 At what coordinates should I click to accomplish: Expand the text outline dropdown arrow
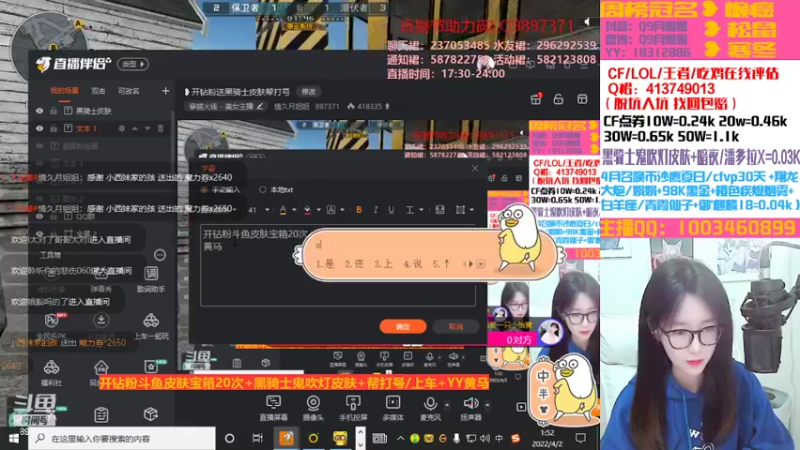coord(342,210)
